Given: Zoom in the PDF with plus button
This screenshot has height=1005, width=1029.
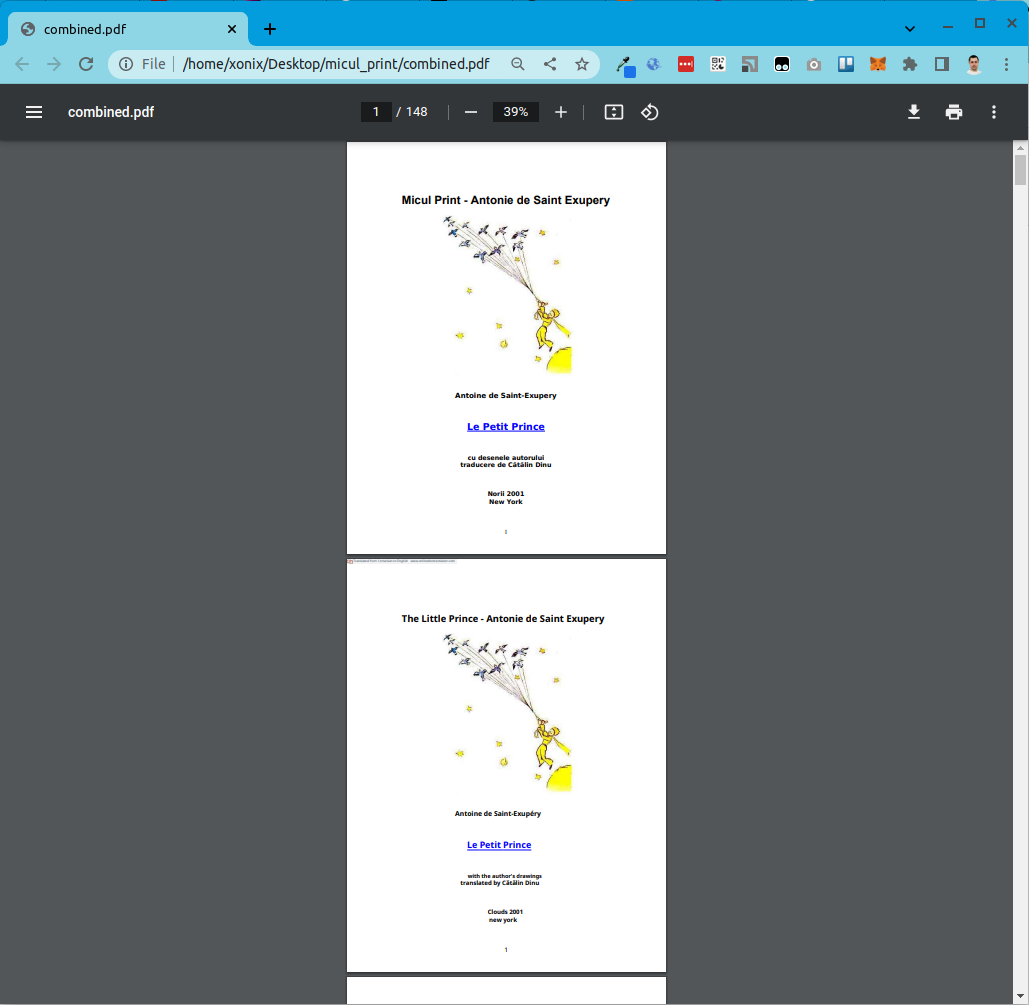Looking at the screenshot, I should (560, 112).
